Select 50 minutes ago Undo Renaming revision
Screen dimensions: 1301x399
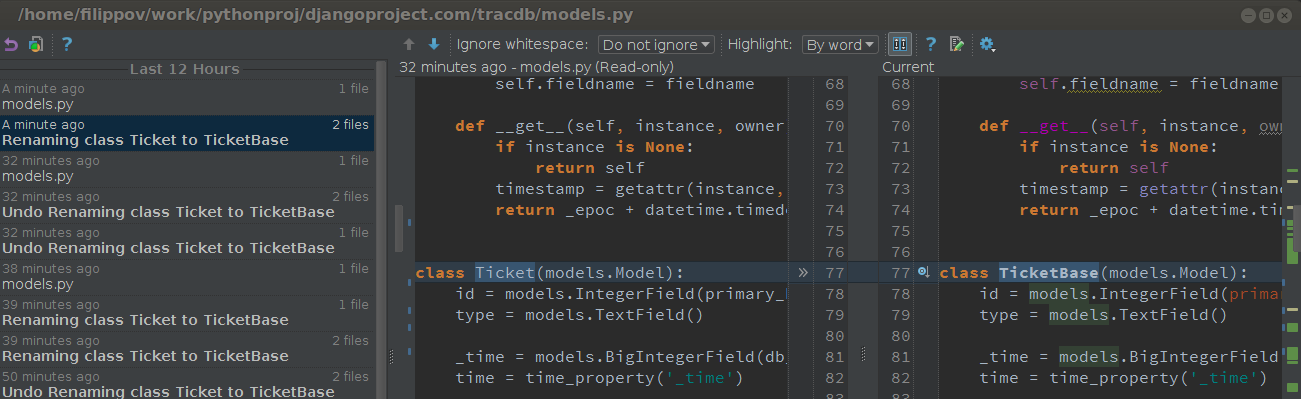(186, 384)
